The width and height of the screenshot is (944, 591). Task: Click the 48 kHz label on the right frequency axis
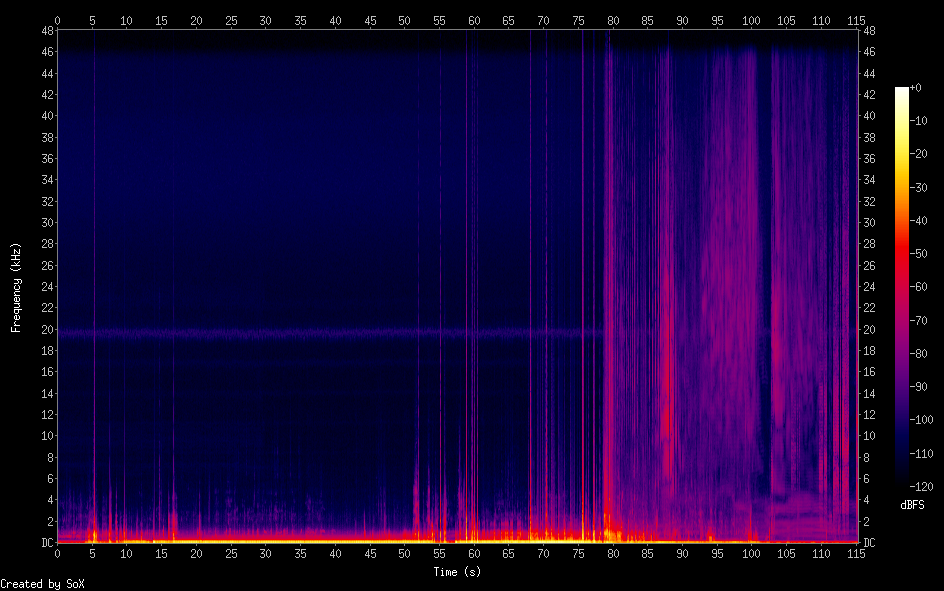[870, 31]
